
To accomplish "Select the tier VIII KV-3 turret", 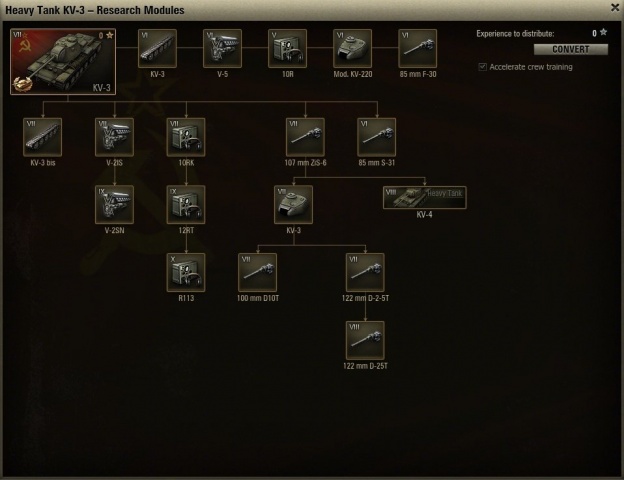I will [x=294, y=205].
